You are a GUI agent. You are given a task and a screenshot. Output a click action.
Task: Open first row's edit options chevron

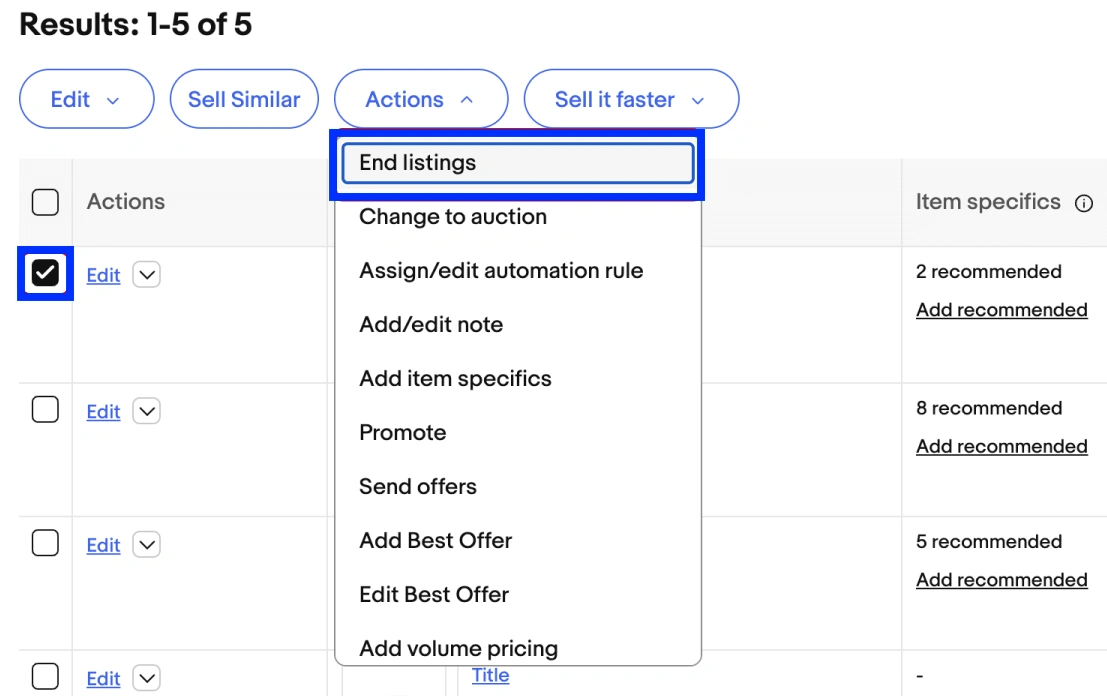coord(146,275)
